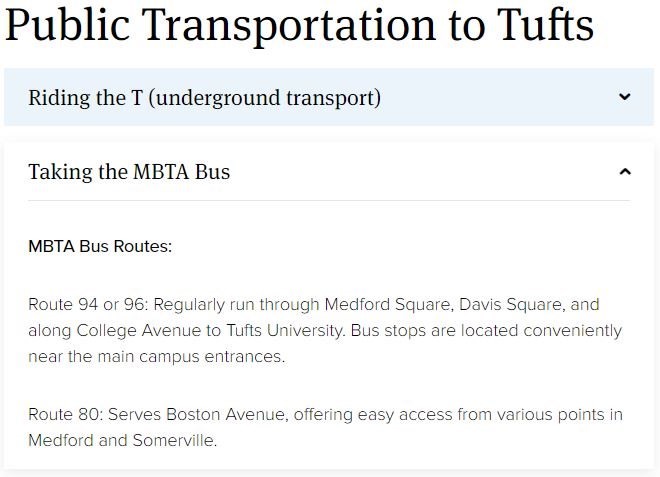
Task: Open the Riding the T accordion header
Action: [204, 98]
